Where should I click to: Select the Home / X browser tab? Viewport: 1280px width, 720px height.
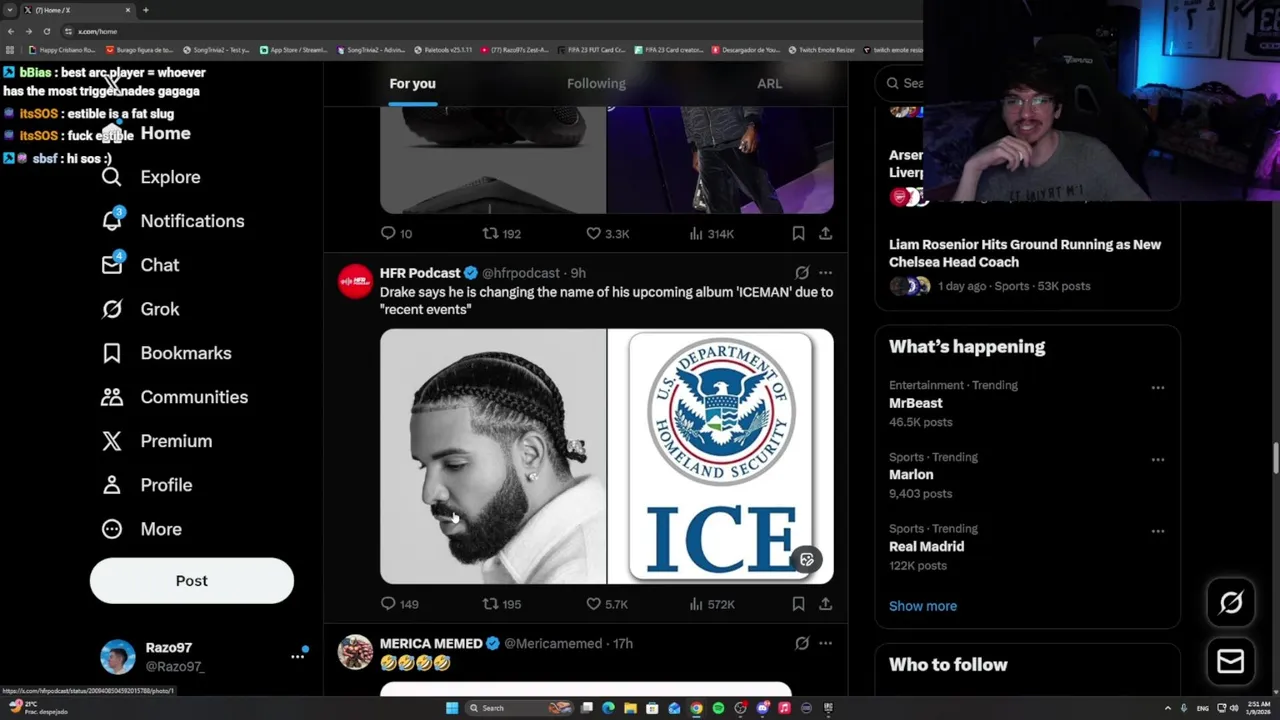click(x=76, y=10)
